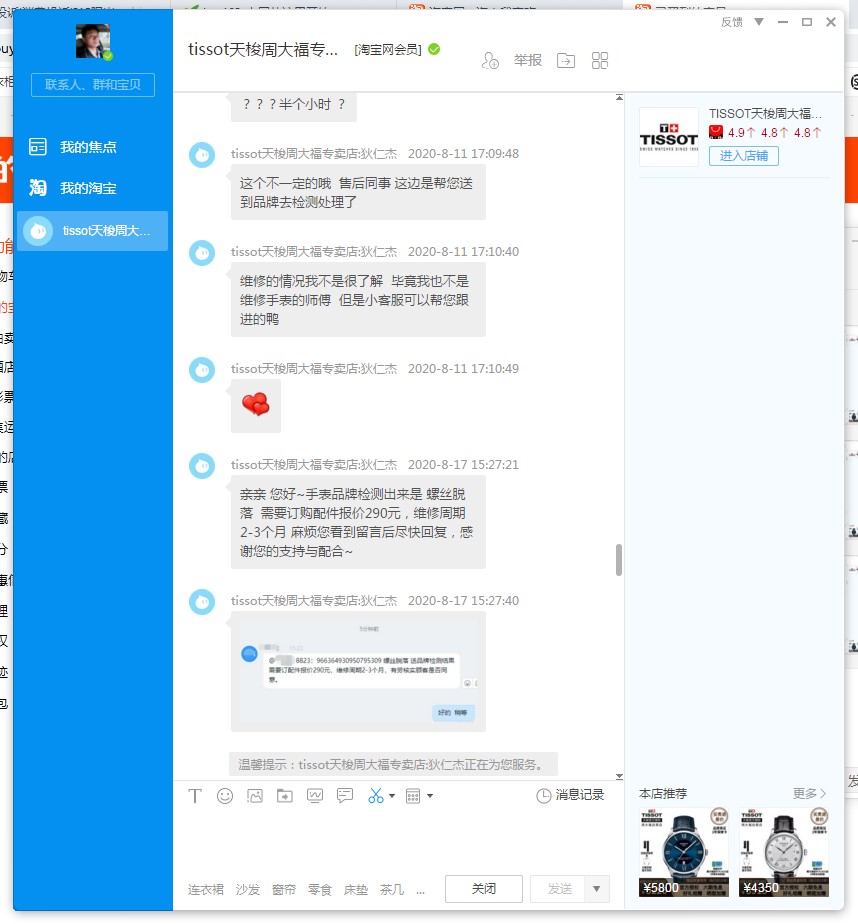
Task: Click the TISSOT shop logo
Action: [x=669, y=137]
